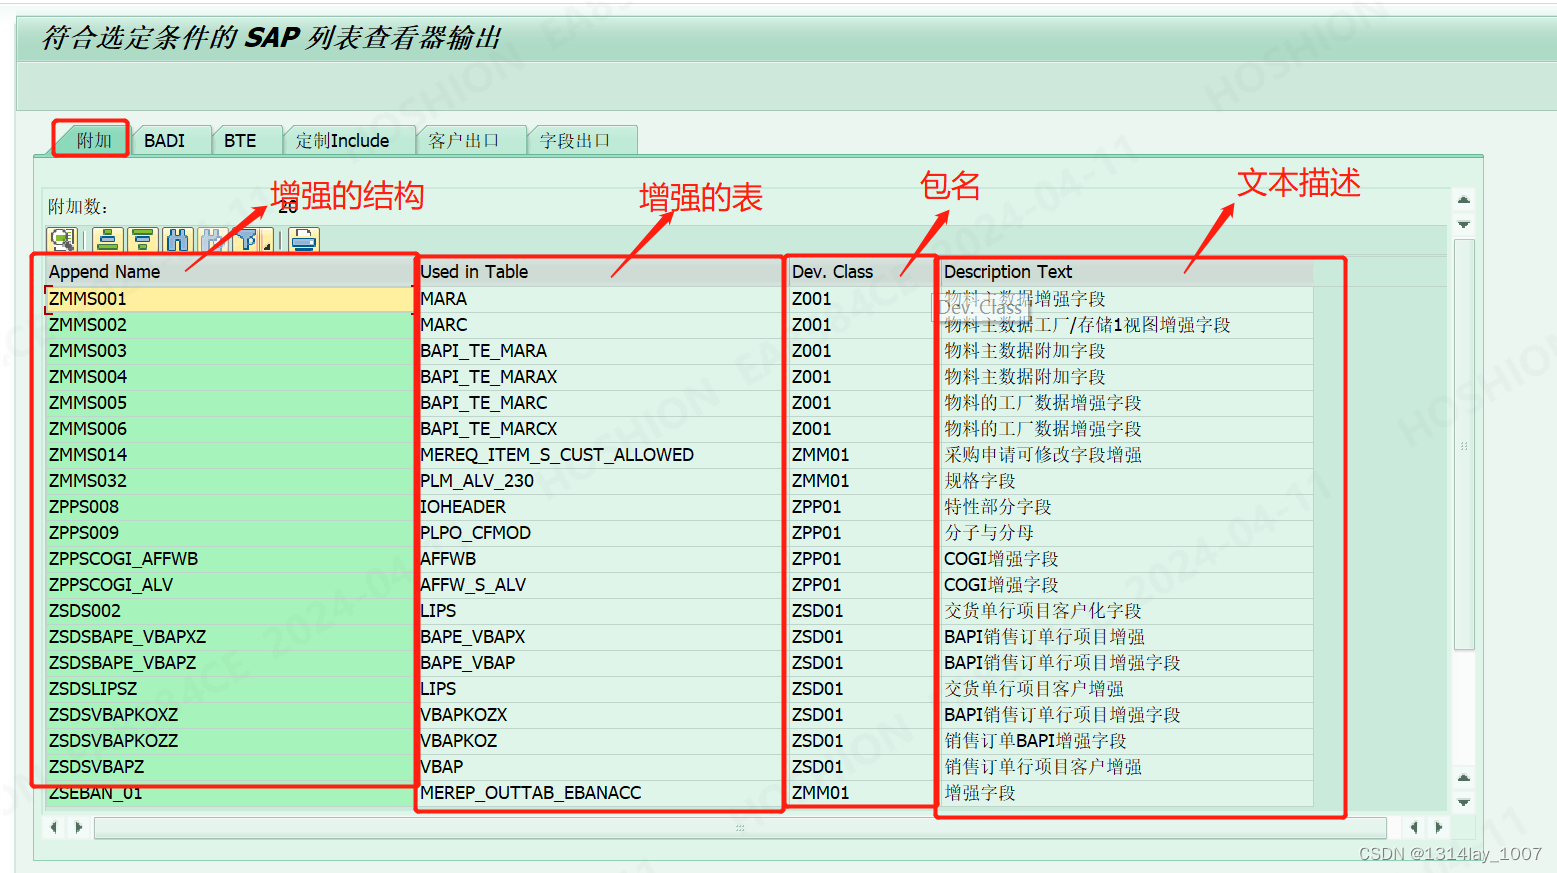This screenshot has width=1557, height=873.
Task: Click the up arrow near the scrollbar bottom
Action: coord(1463,777)
